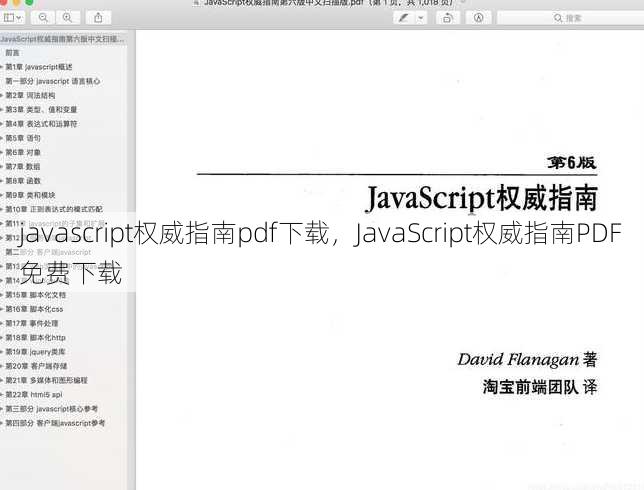Screen dimensions: 644x490
Task: Go to 第7章 数组
Action: coord(23,166)
